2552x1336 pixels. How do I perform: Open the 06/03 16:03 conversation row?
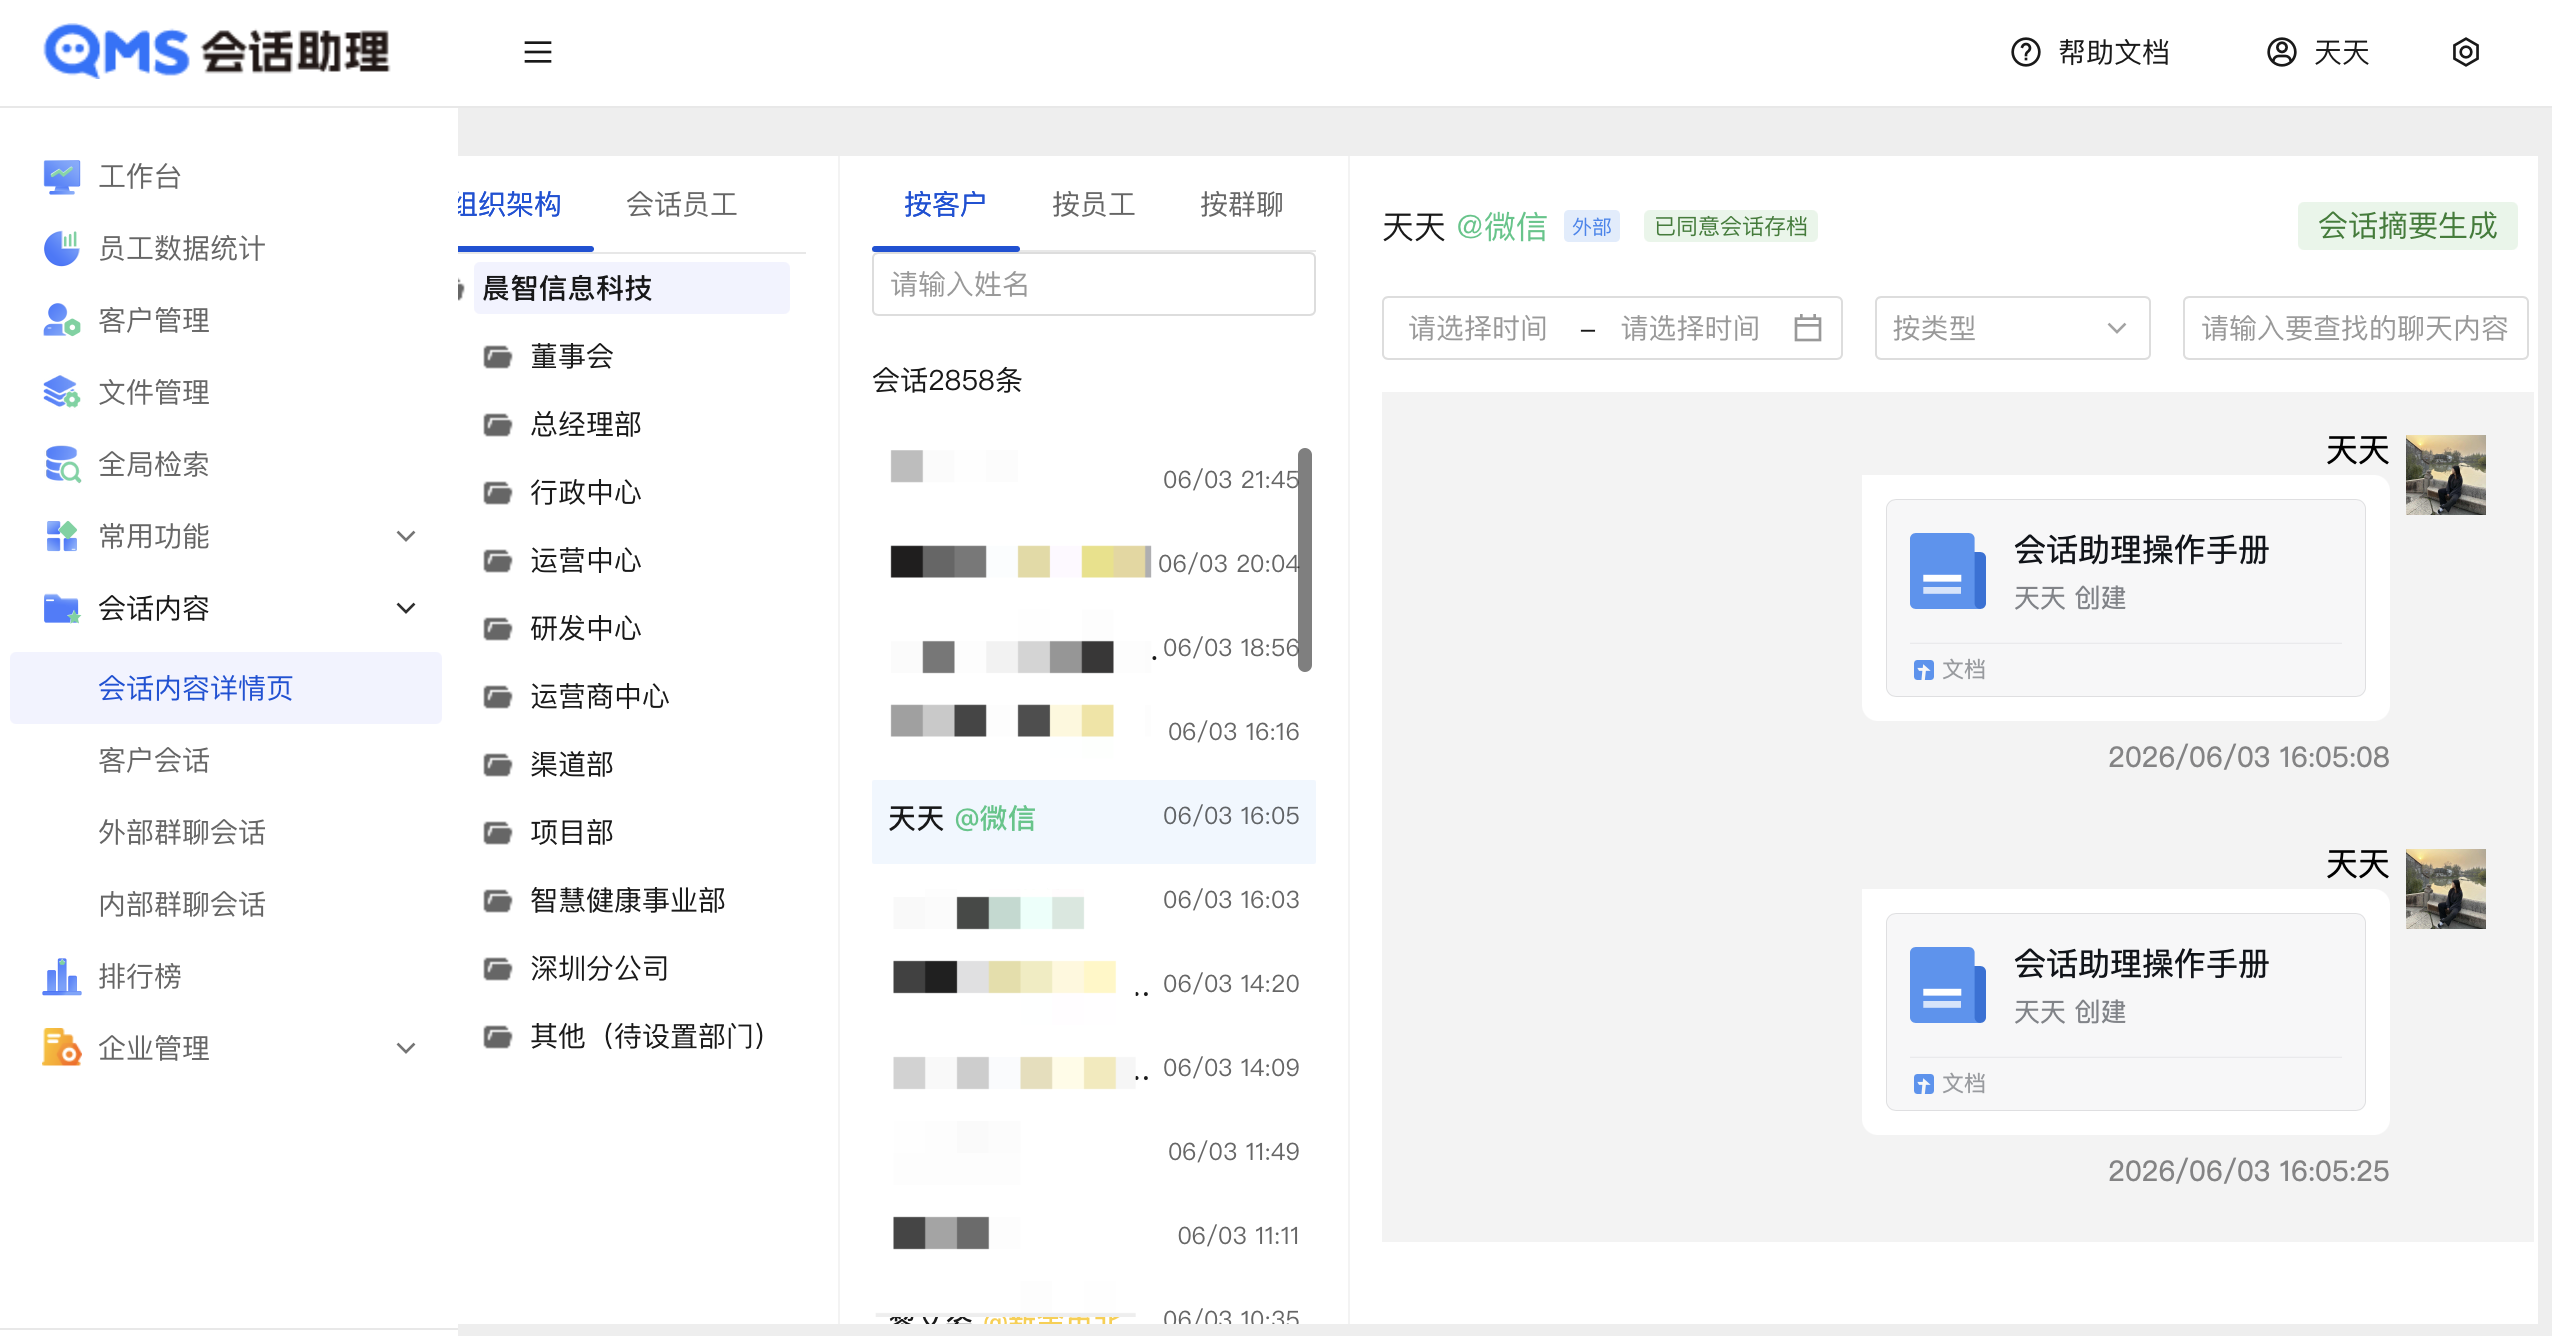1094,905
